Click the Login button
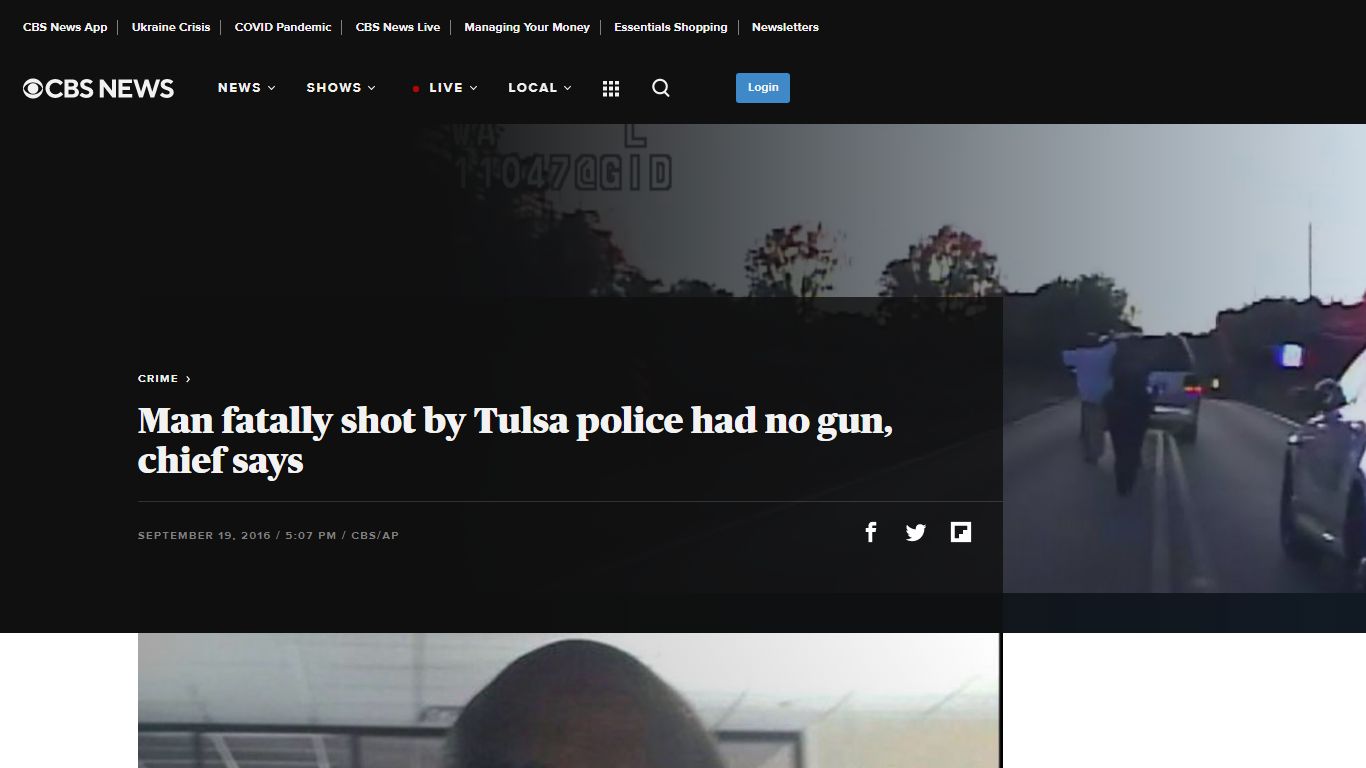 click(763, 88)
